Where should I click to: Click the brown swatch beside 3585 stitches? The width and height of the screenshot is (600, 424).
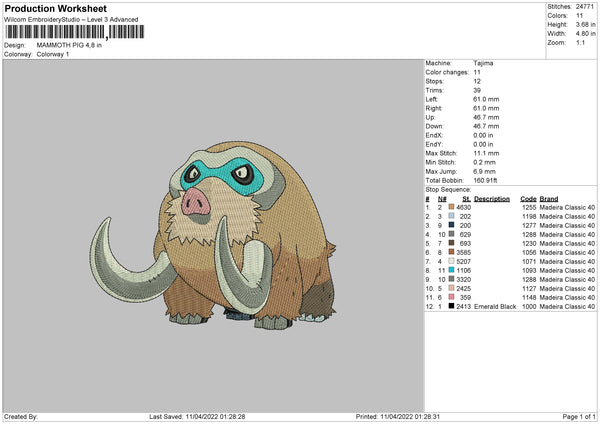(x=451, y=252)
